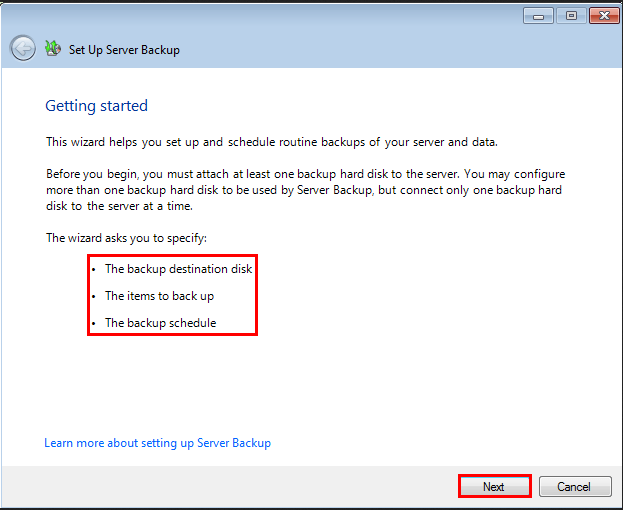Screen dimensions: 623x510
Task: Close the Set Up Server Backup wizard
Action: tap(603, 16)
